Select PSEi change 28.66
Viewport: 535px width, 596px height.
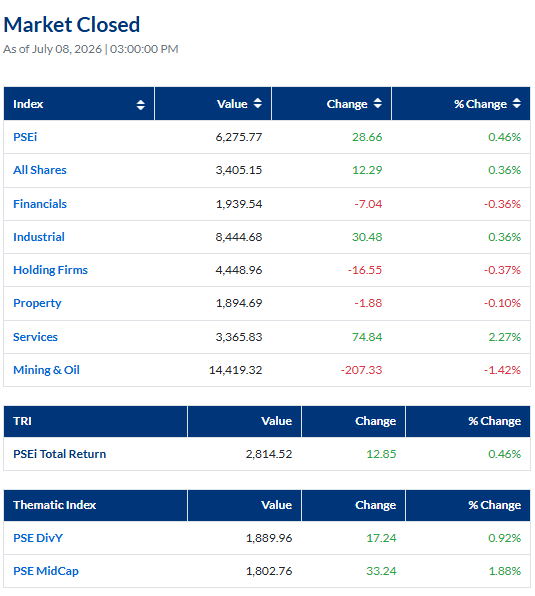[367, 137]
